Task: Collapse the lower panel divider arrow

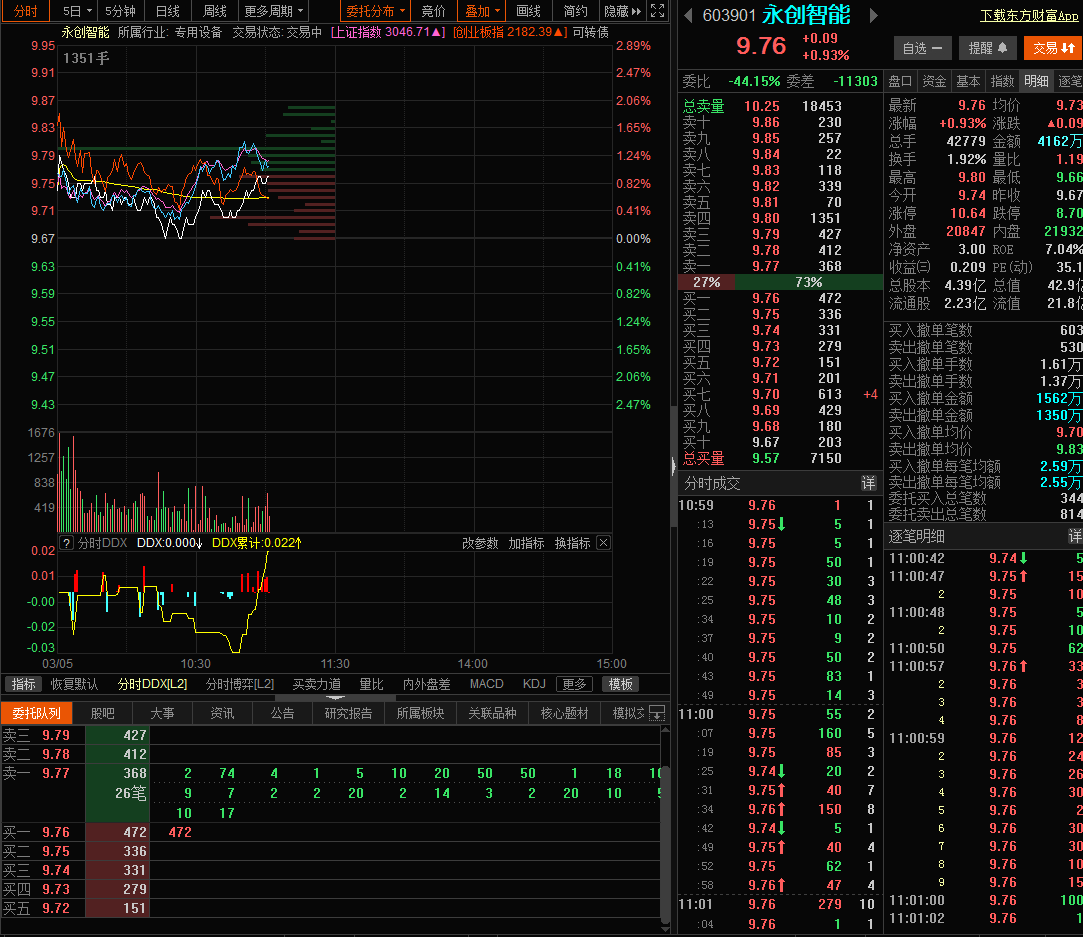Action: tap(335, 697)
